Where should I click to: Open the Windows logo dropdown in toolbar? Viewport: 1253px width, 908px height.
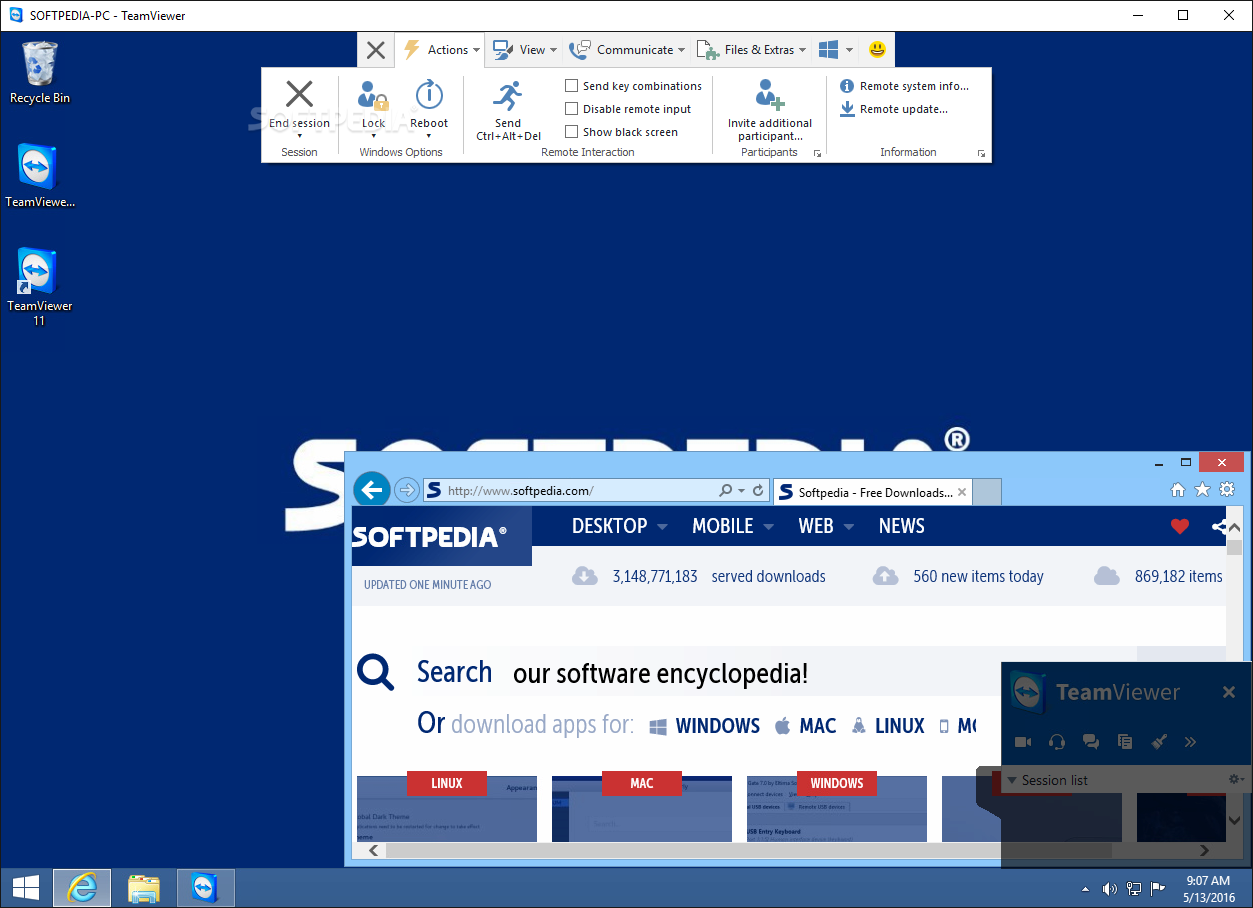[836, 50]
